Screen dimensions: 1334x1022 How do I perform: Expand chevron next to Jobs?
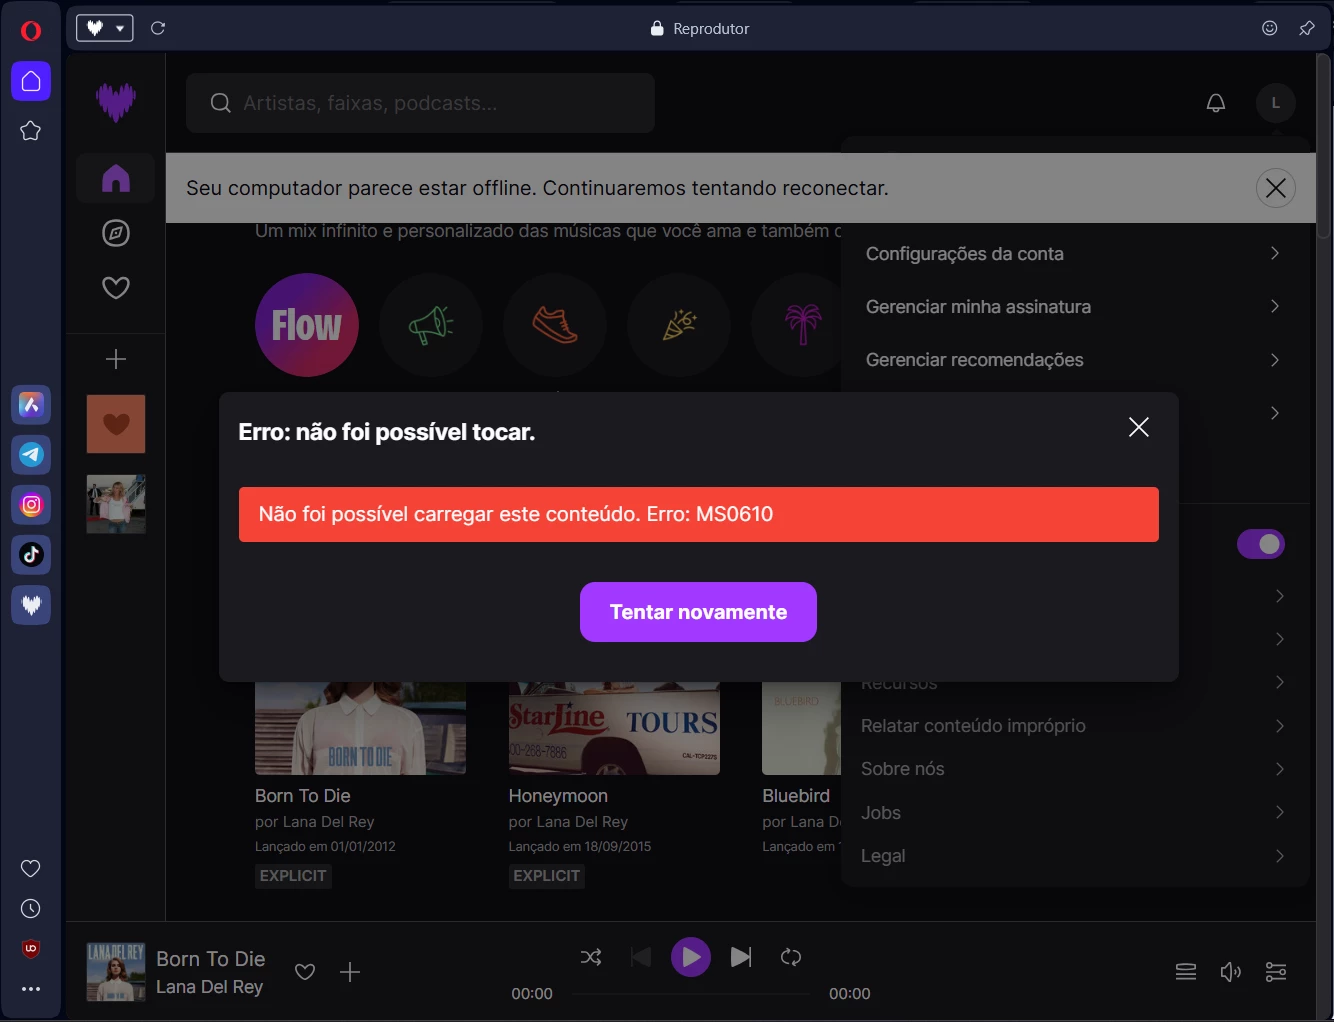tap(1280, 813)
